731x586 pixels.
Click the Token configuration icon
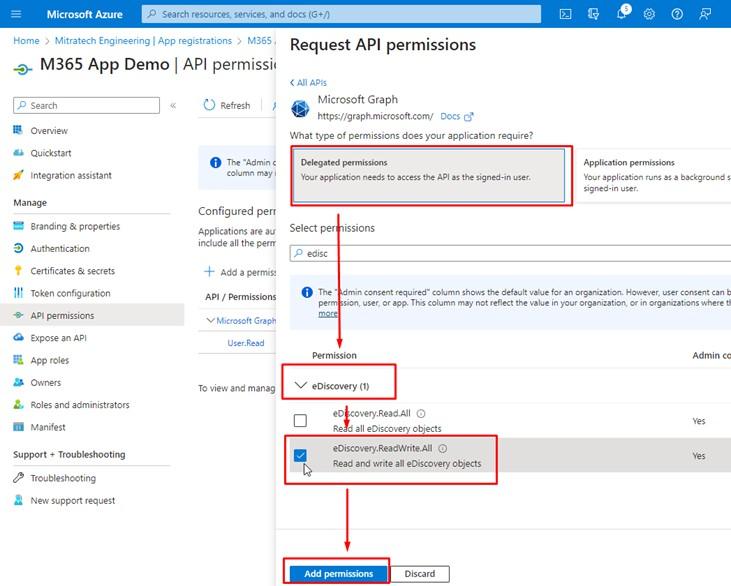pos(18,293)
